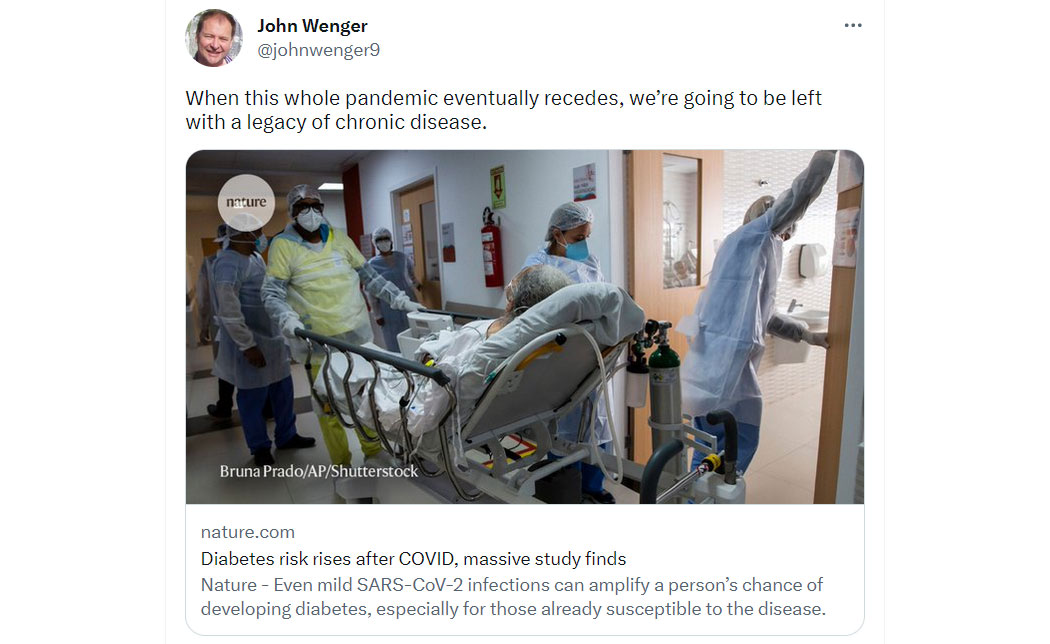Image resolution: width=1050 pixels, height=644 pixels.
Task: Open the article card's hospital photo thumbnail
Action: coord(525,327)
